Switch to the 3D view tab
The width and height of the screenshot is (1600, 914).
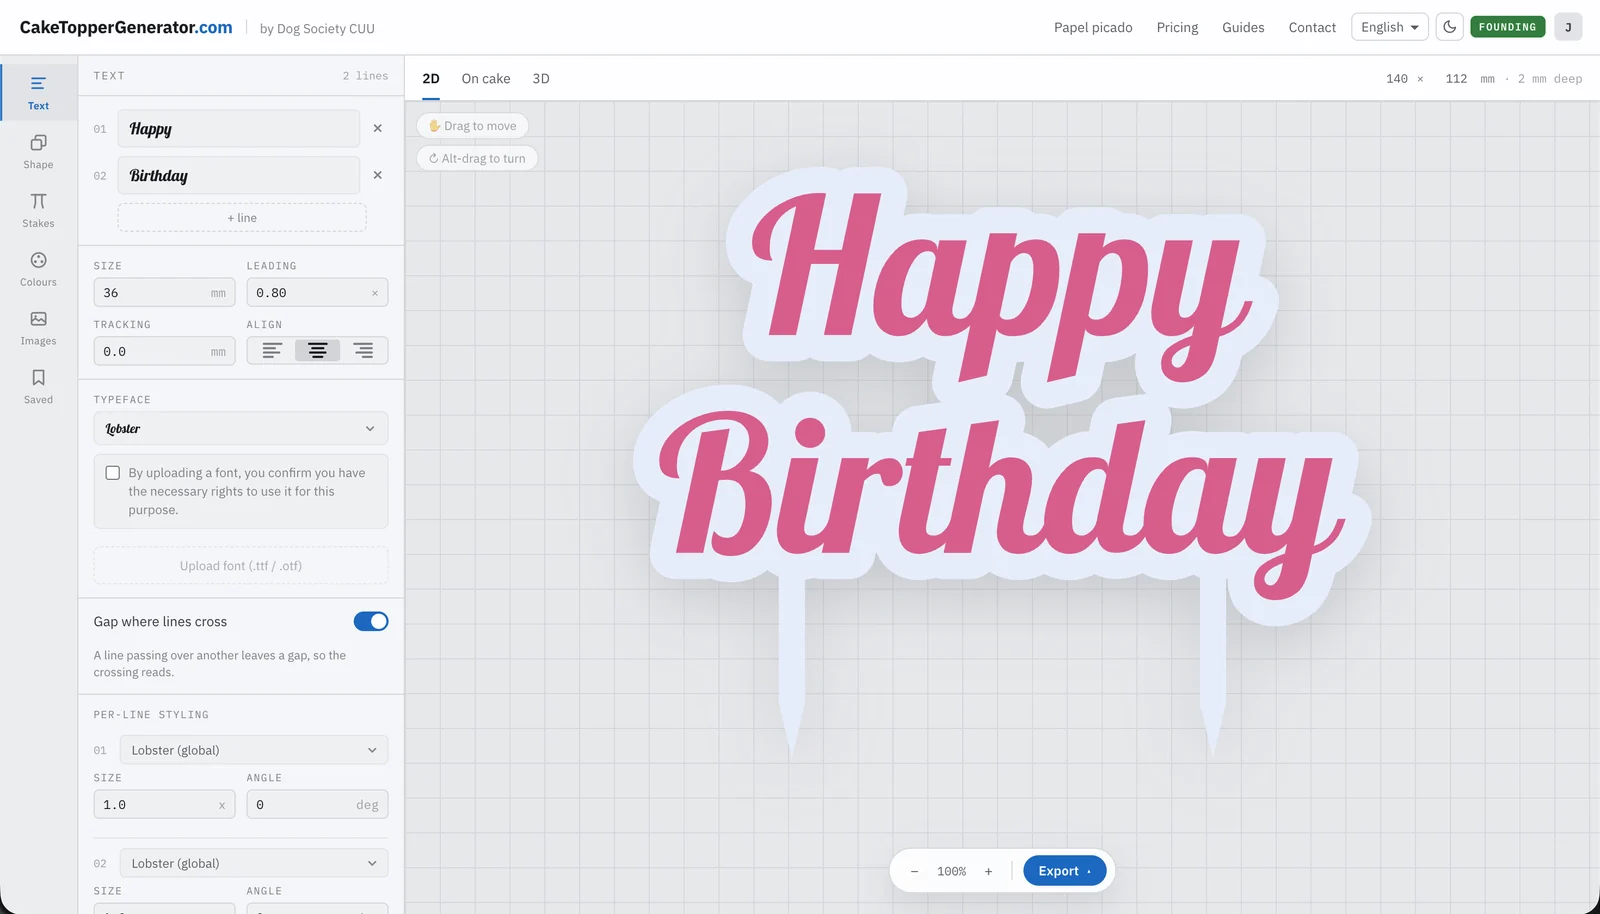(541, 78)
